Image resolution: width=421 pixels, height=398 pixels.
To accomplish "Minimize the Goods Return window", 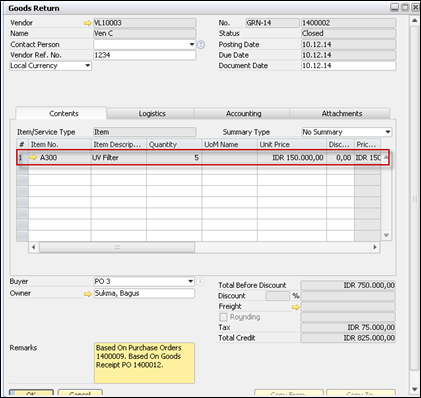I will [x=395, y=8].
